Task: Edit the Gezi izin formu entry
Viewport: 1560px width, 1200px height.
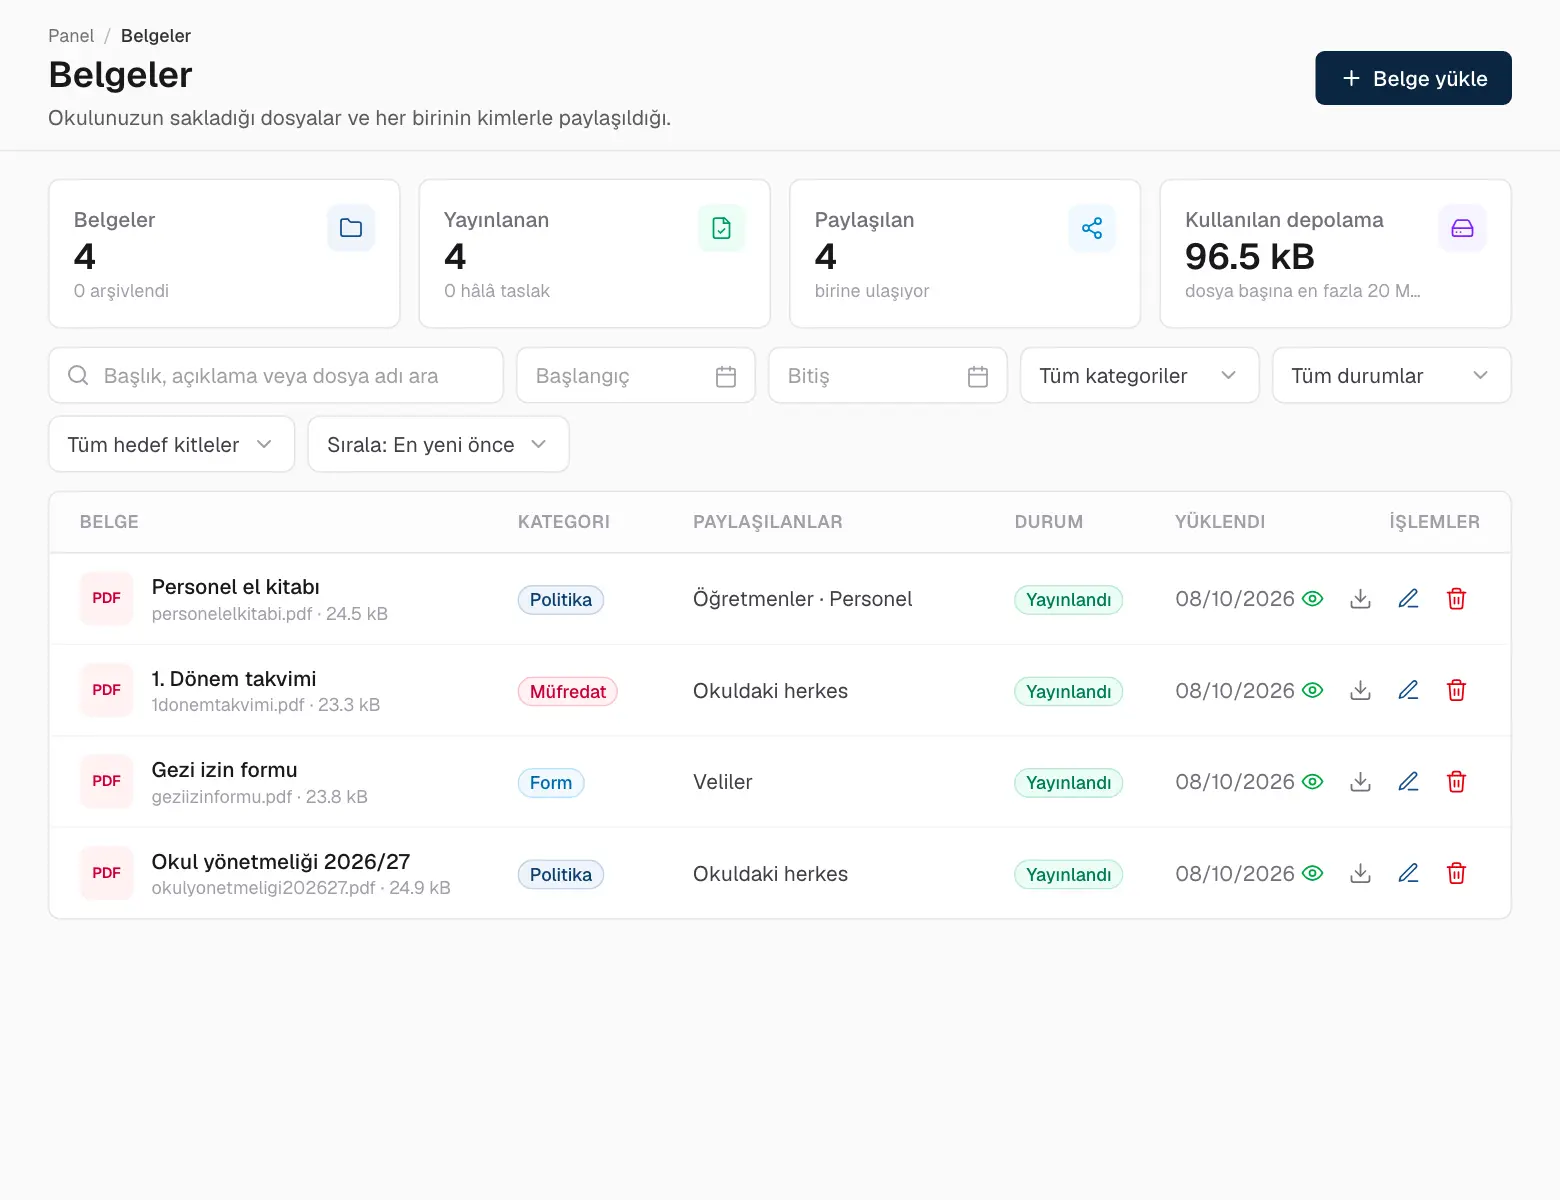Action: [x=1408, y=782]
